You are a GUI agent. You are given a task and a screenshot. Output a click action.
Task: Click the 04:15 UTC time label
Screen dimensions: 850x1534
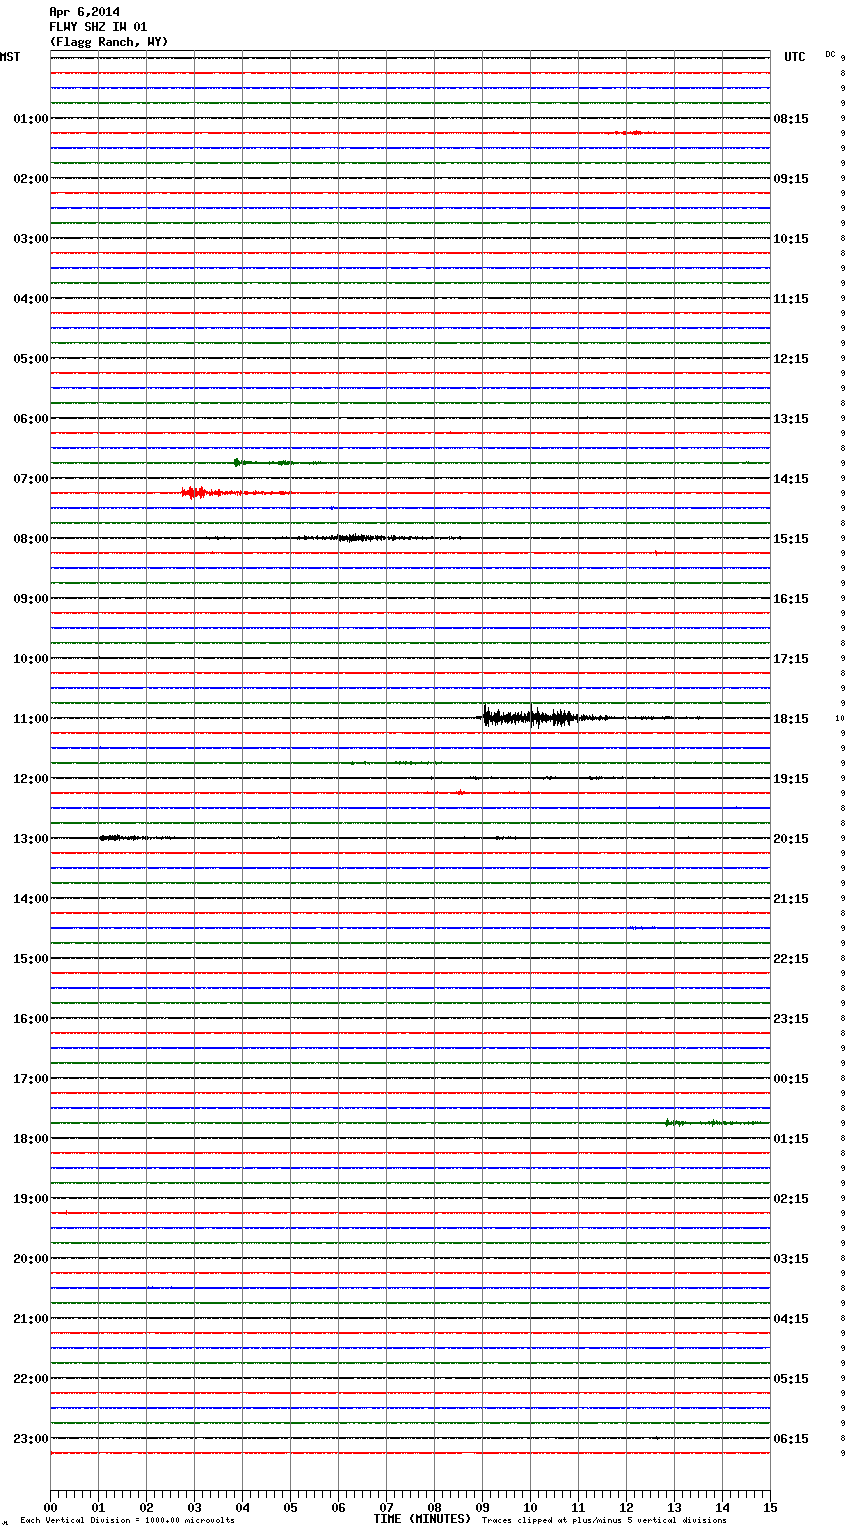click(x=791, y=1319)
